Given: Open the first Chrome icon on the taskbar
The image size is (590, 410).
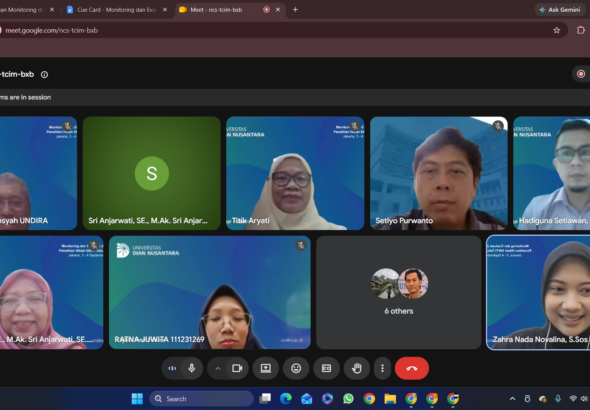Looking at the screenshot, I should tap(369, 399).
